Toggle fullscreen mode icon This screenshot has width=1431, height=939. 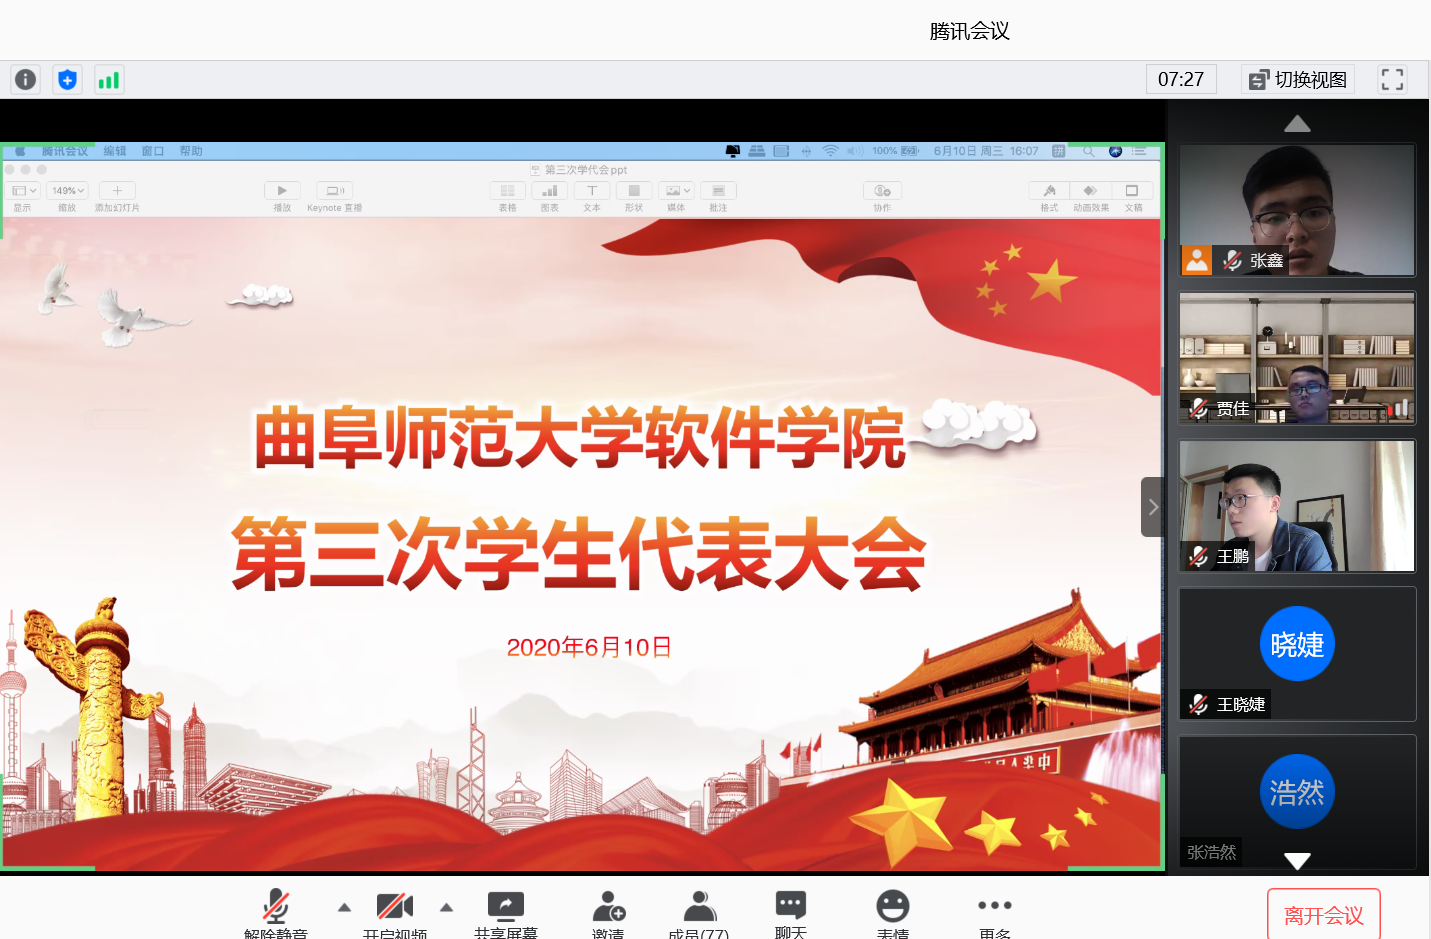click(1392, 80)
